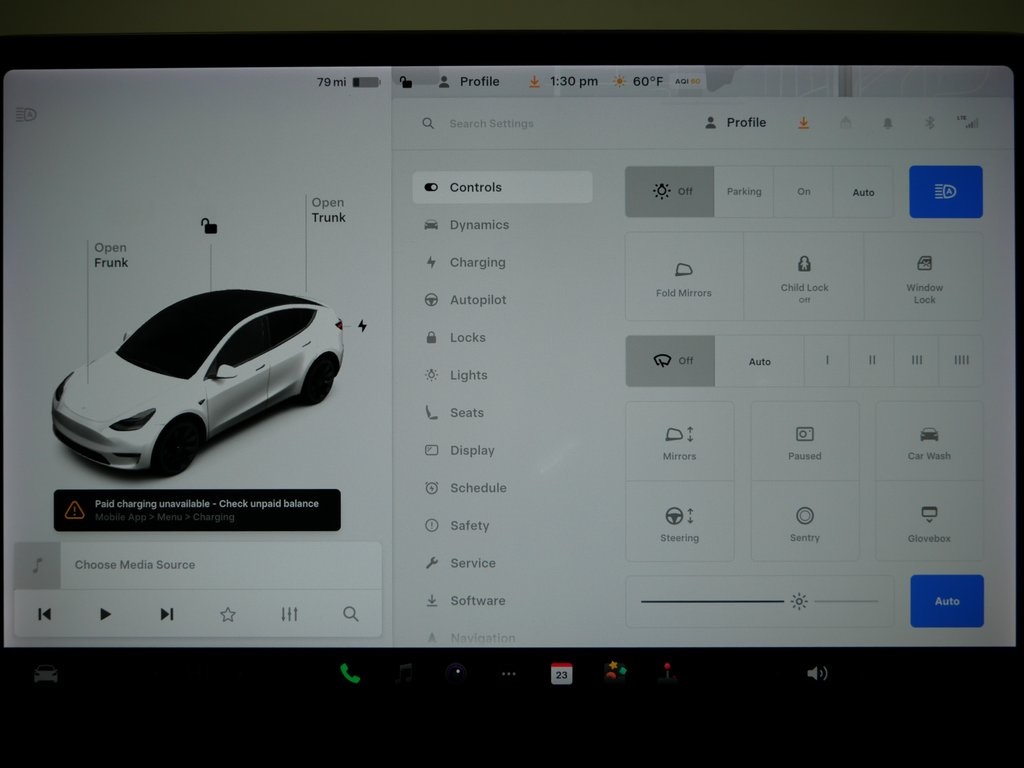The height and width of the screenshot is (768, 1024).
Task: Set wiper speed to level III
Action: click(916, 361)
